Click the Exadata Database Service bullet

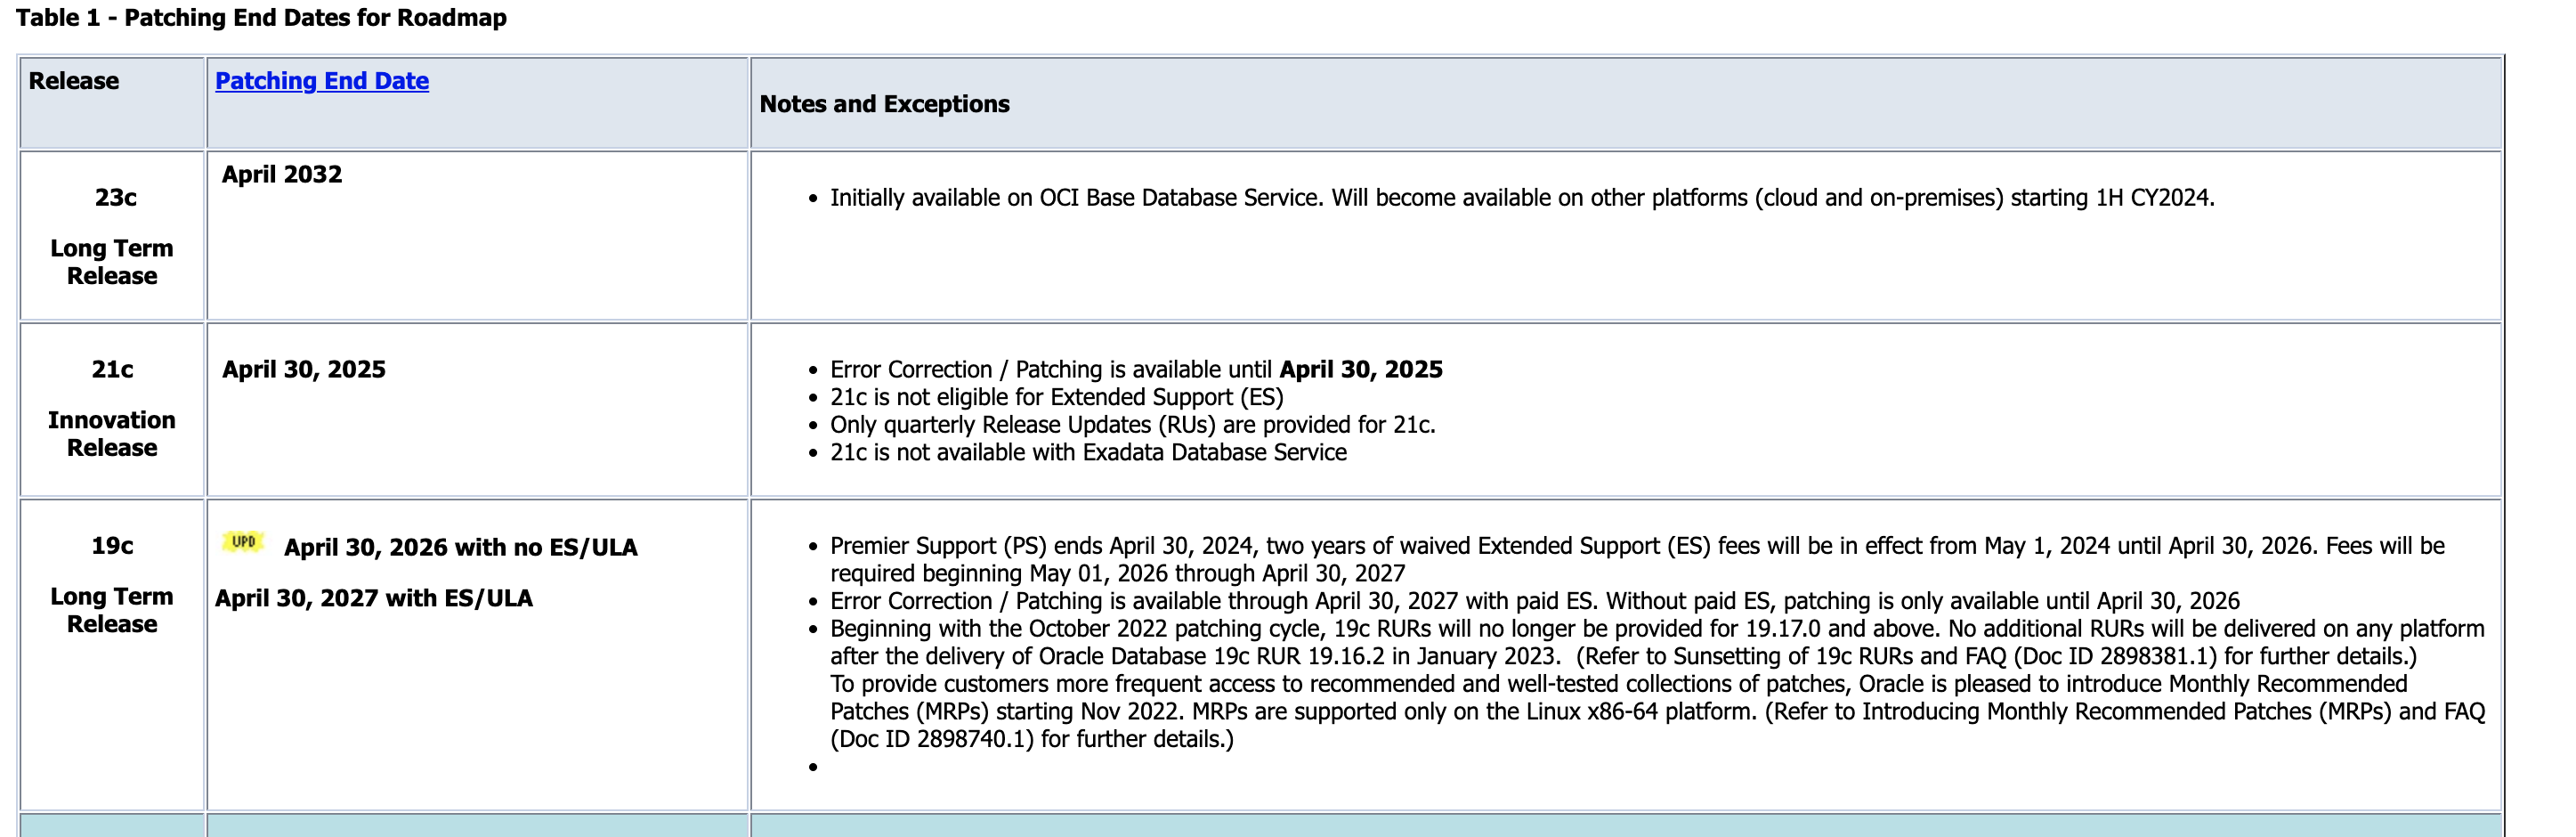tap(1088, 453)
